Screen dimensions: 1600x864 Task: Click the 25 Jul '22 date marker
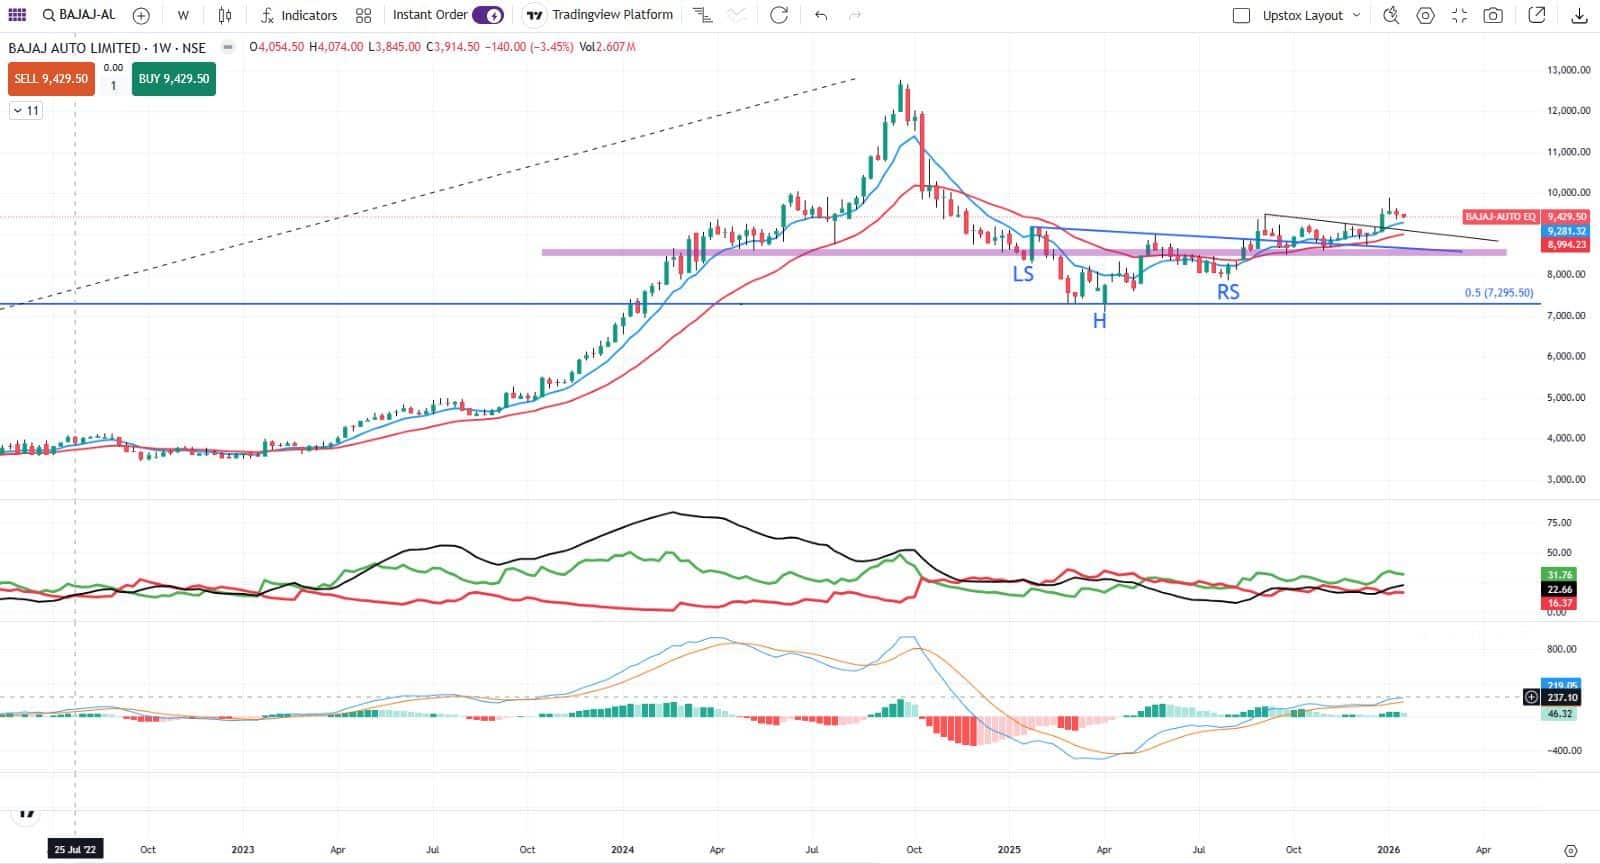point(76,850)
